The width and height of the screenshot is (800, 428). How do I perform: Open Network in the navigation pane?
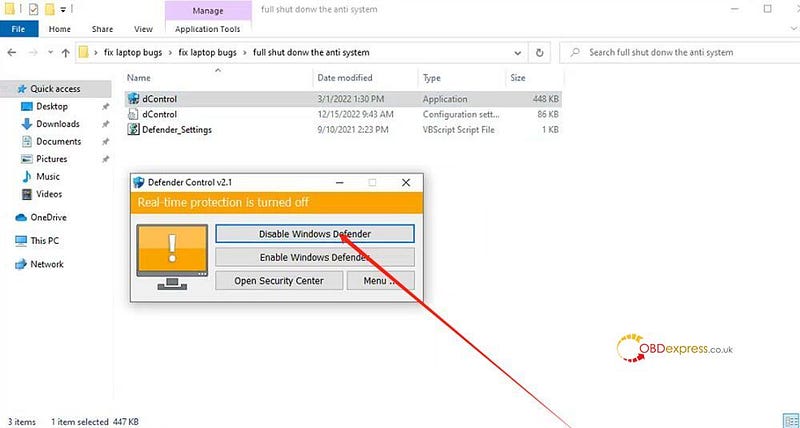tap(47, 264)
